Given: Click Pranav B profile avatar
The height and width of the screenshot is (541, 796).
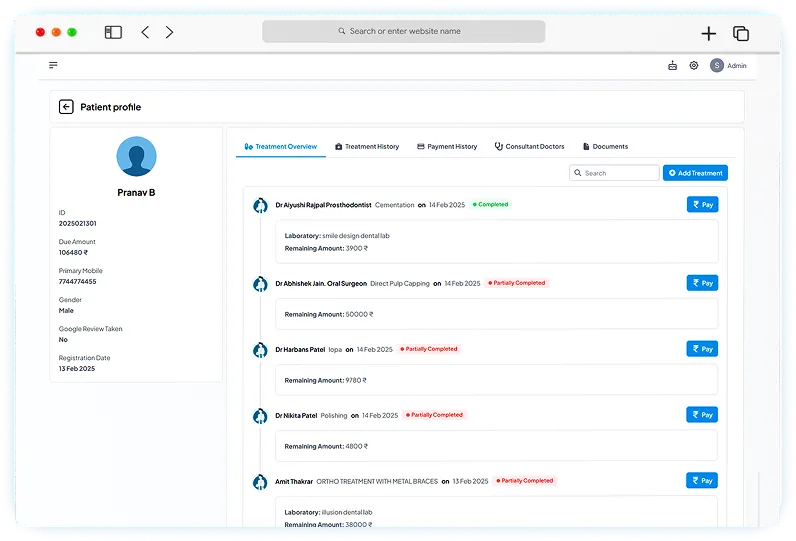Looking at the screenshot, I should pos(136,156).
